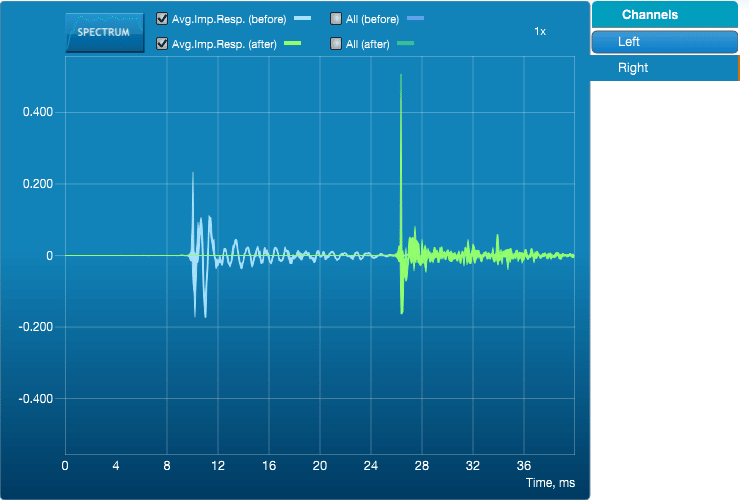This screenshot has width=749, height=501.
Task: Click the 'All (after)' legend label
Action: tap(367, 44)
